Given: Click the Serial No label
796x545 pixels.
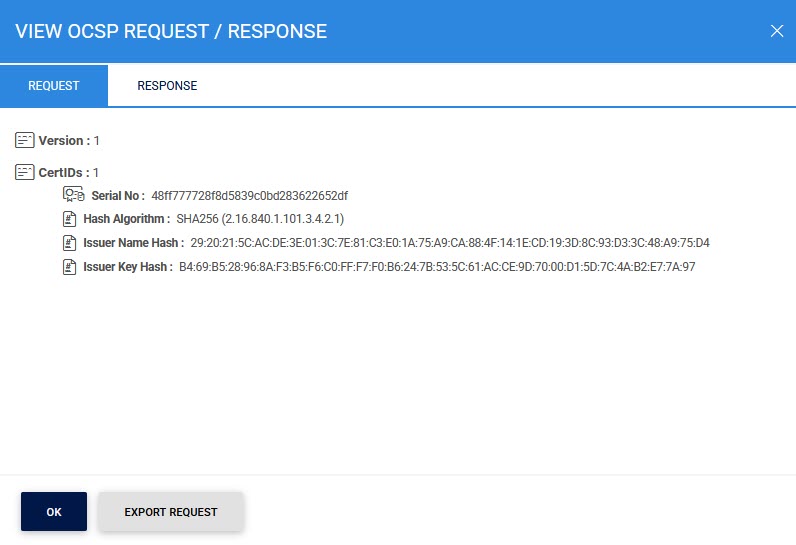Looking at the screenshot, I should [118, 196].
